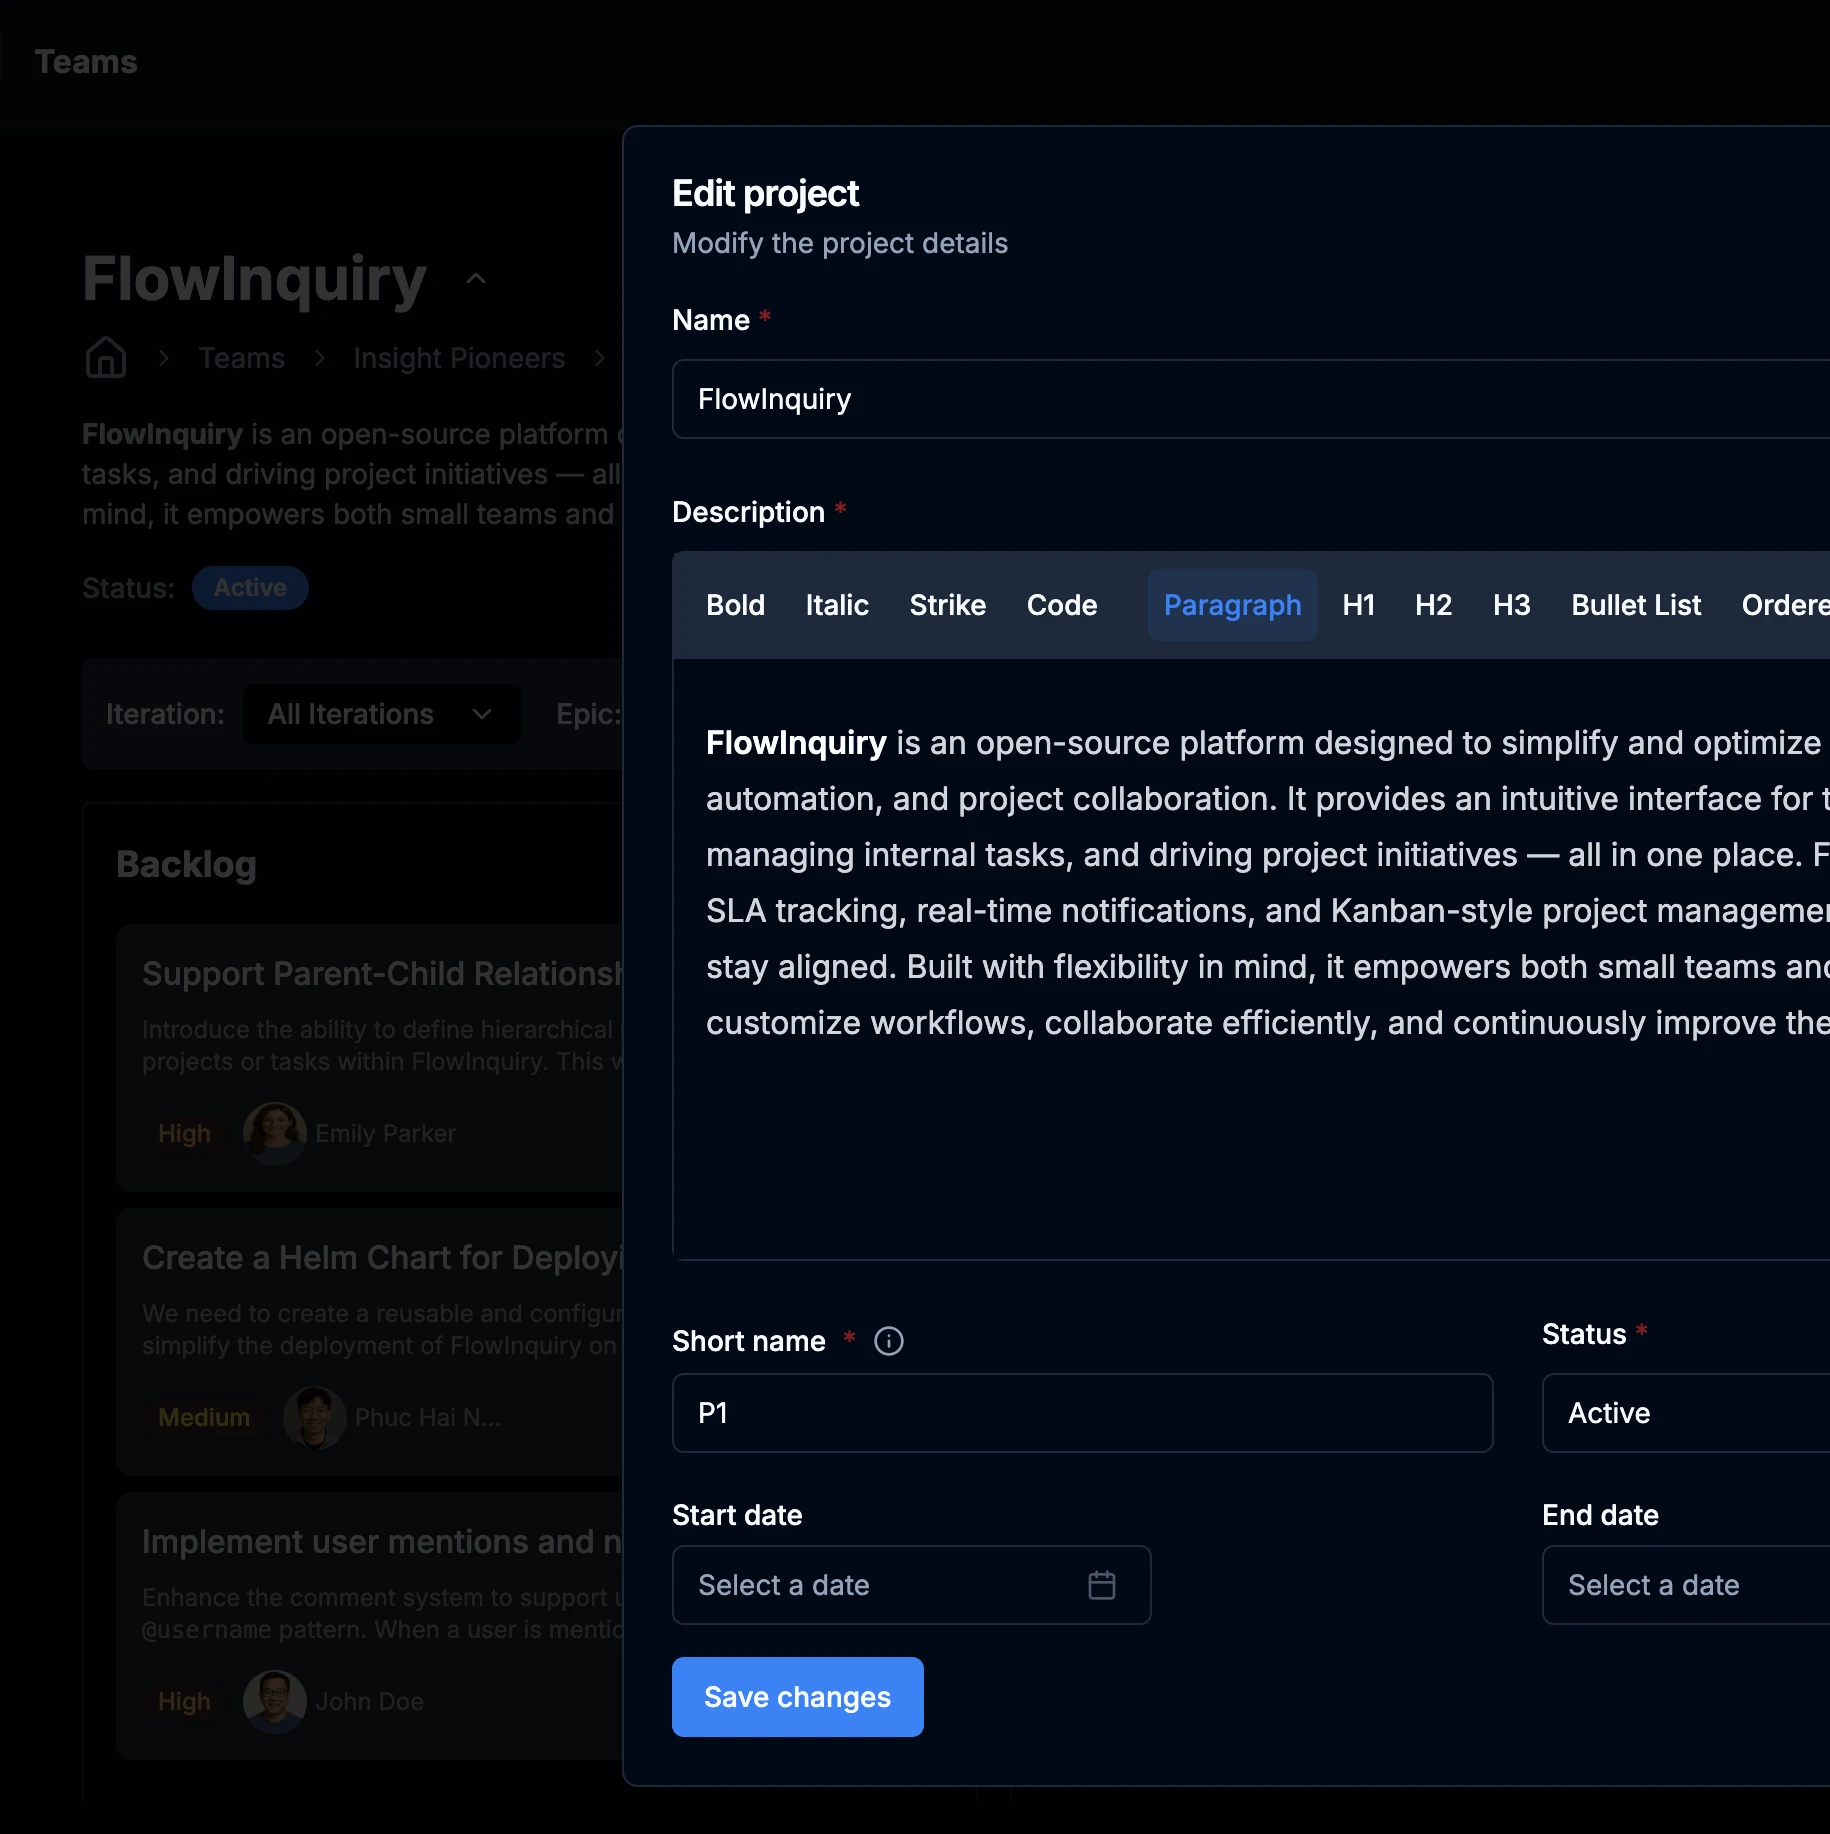Click Emily Parker's avatar
1830x1834 pixels.
[x=274, y=1133]
